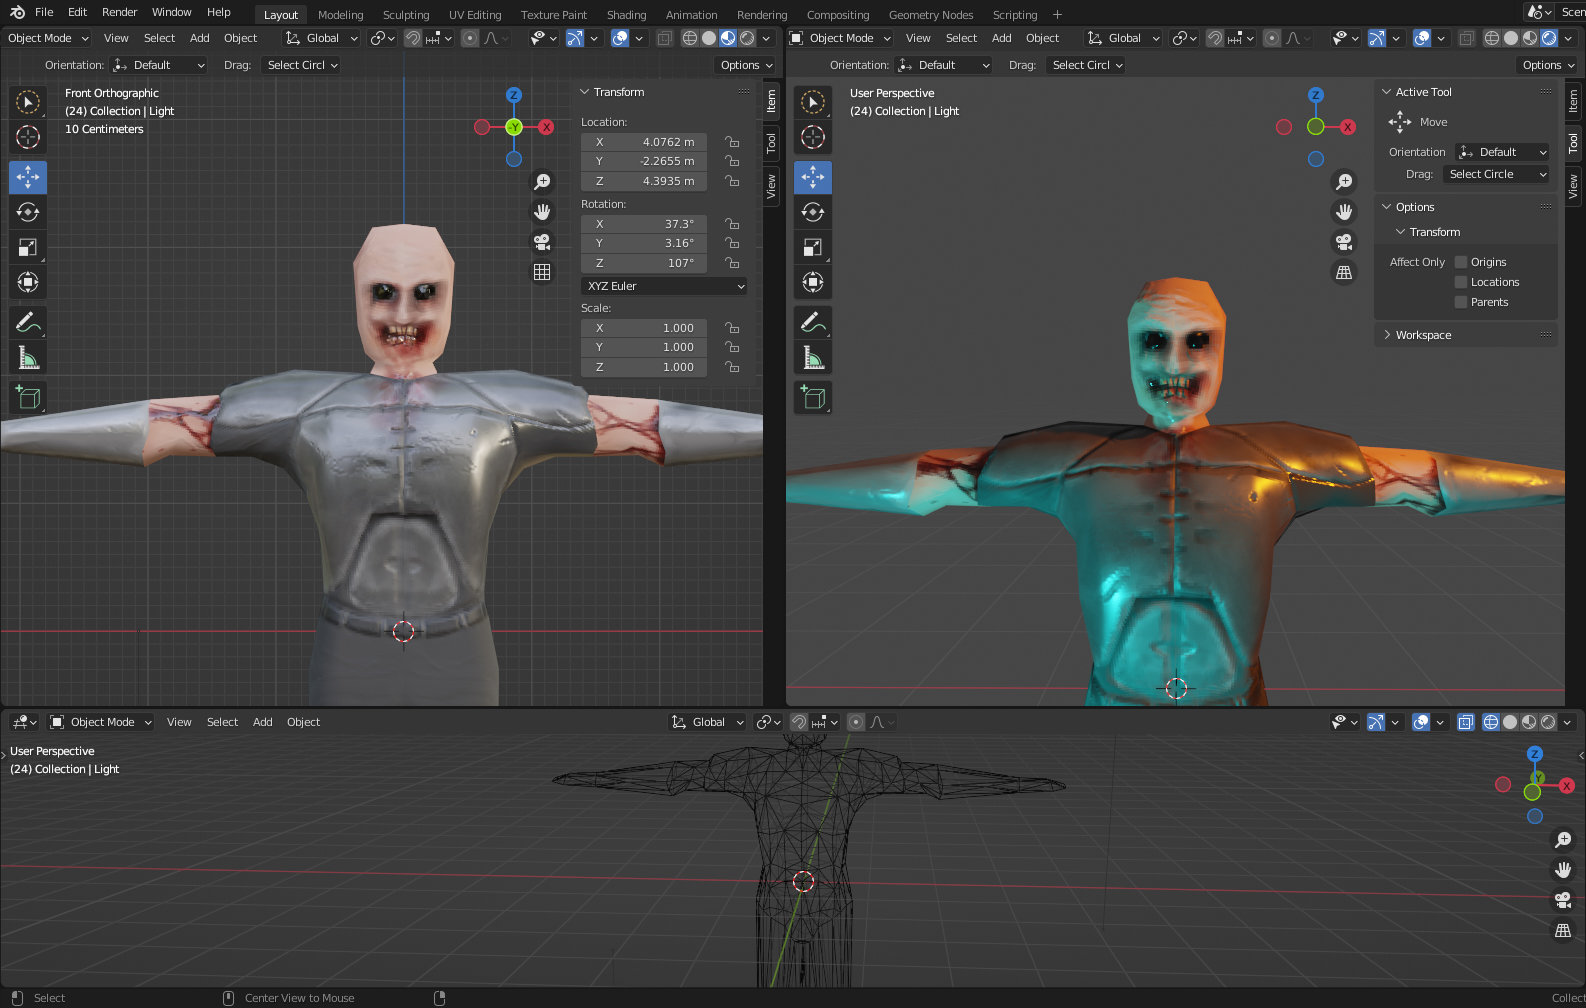Click the pan hand icon in bottom viewport

point(1563,870)
